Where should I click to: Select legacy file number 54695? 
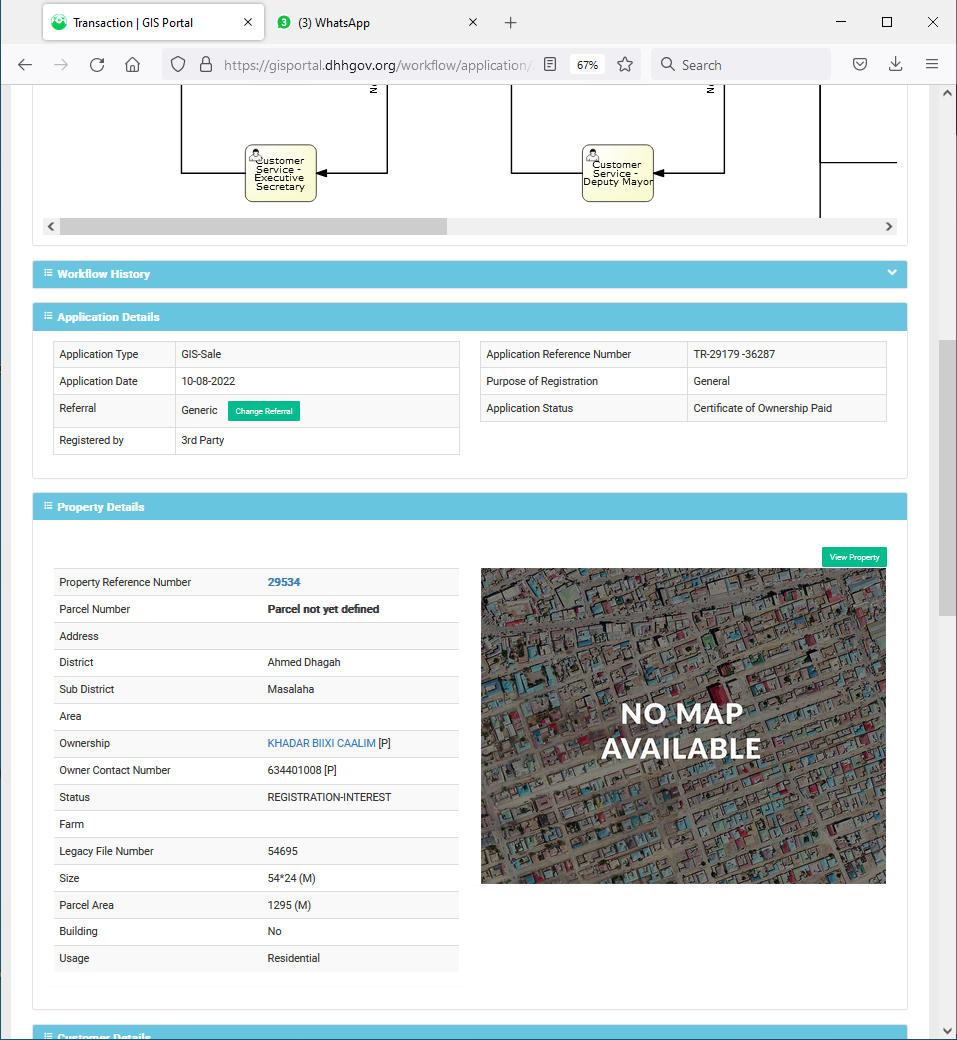click(x=283, y=851)
